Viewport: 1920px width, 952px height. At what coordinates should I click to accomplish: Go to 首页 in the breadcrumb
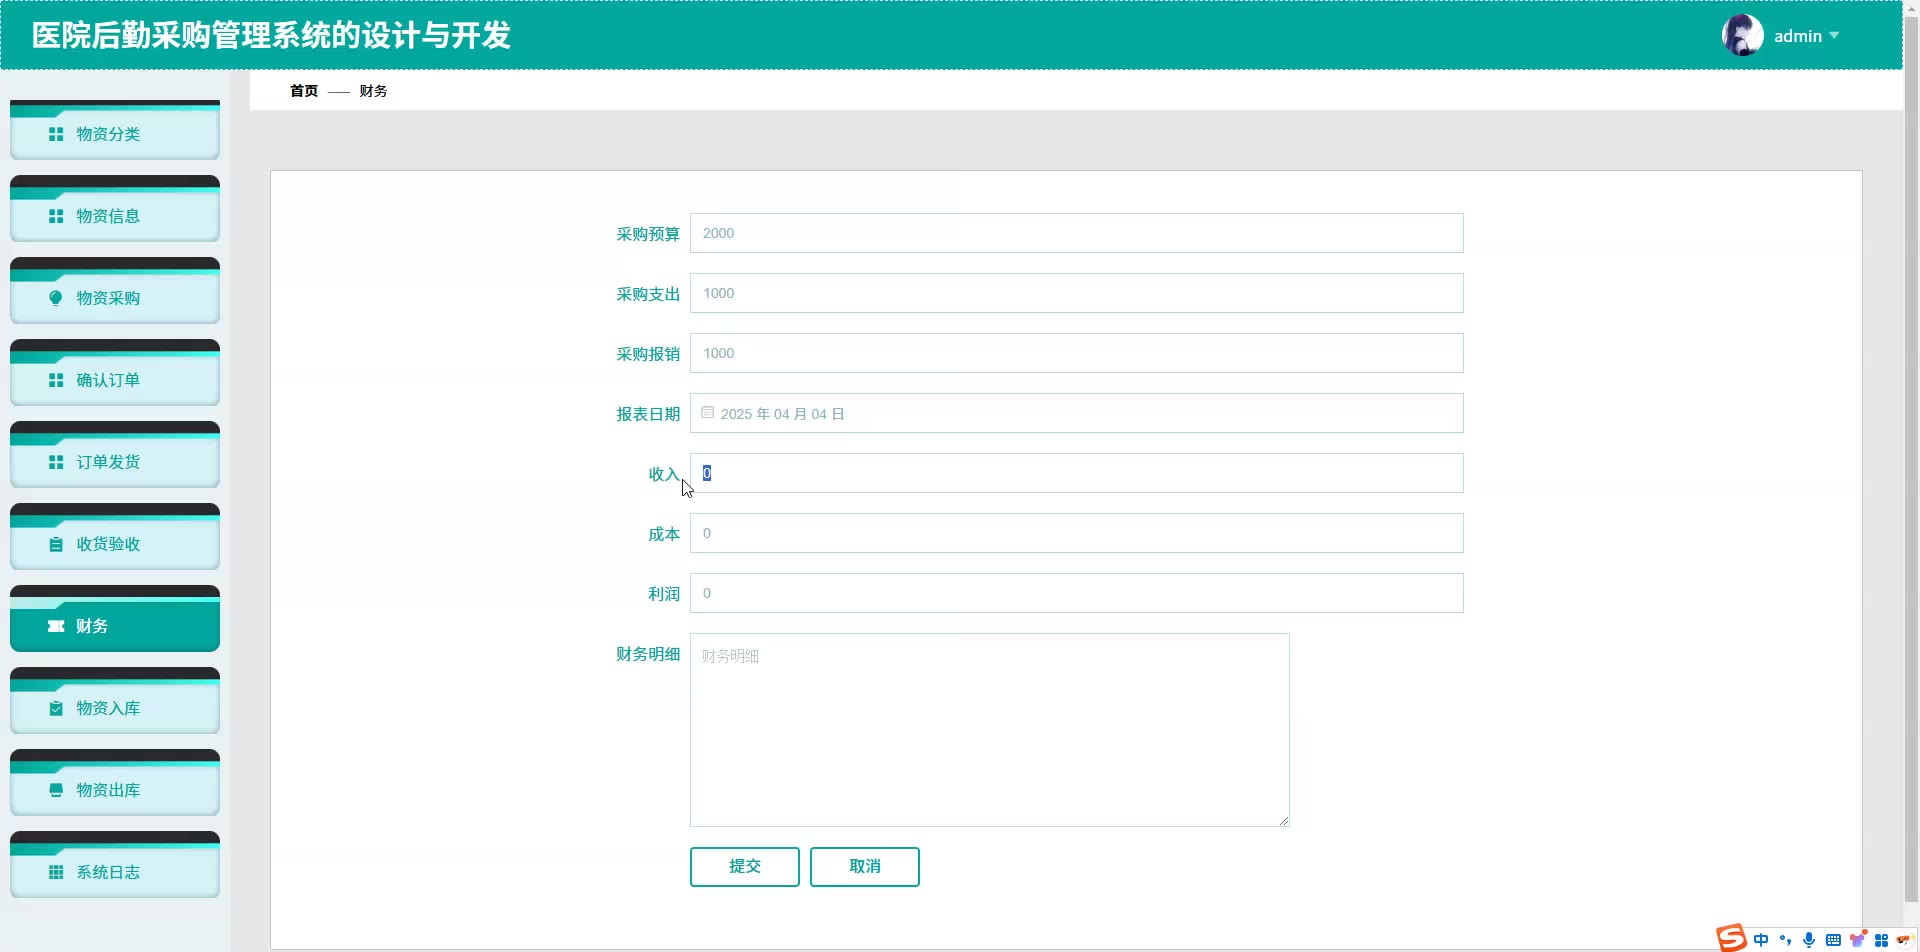tap(304, 91)
